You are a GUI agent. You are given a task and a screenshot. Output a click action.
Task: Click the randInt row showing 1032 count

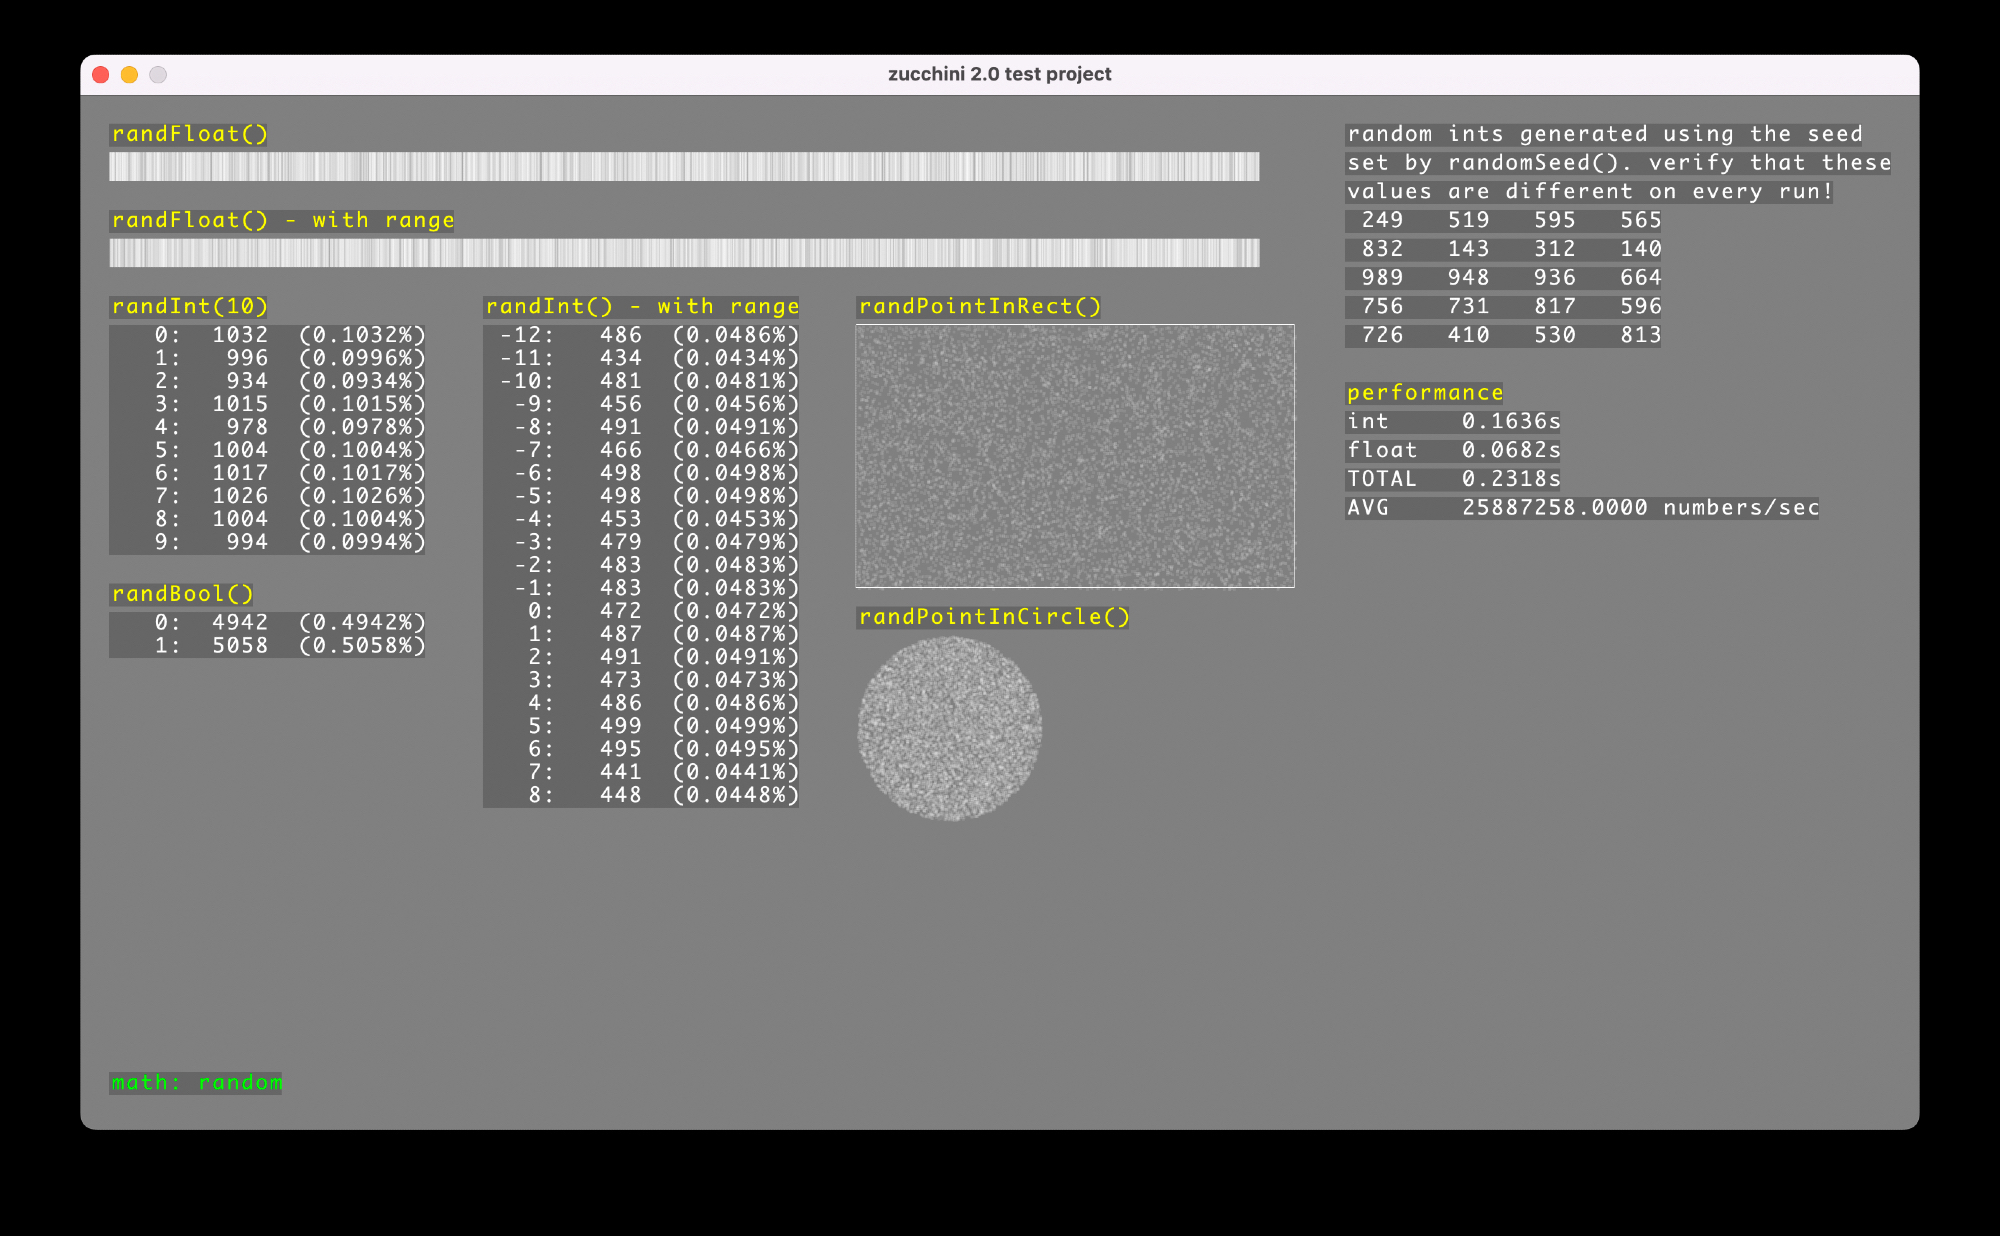click(x=267, y=335)
